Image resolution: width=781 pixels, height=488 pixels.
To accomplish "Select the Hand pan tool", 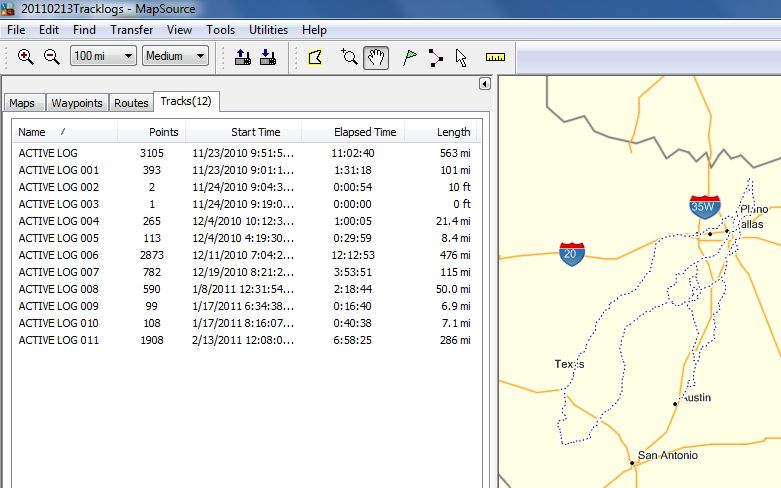I will tap(376, 57).
